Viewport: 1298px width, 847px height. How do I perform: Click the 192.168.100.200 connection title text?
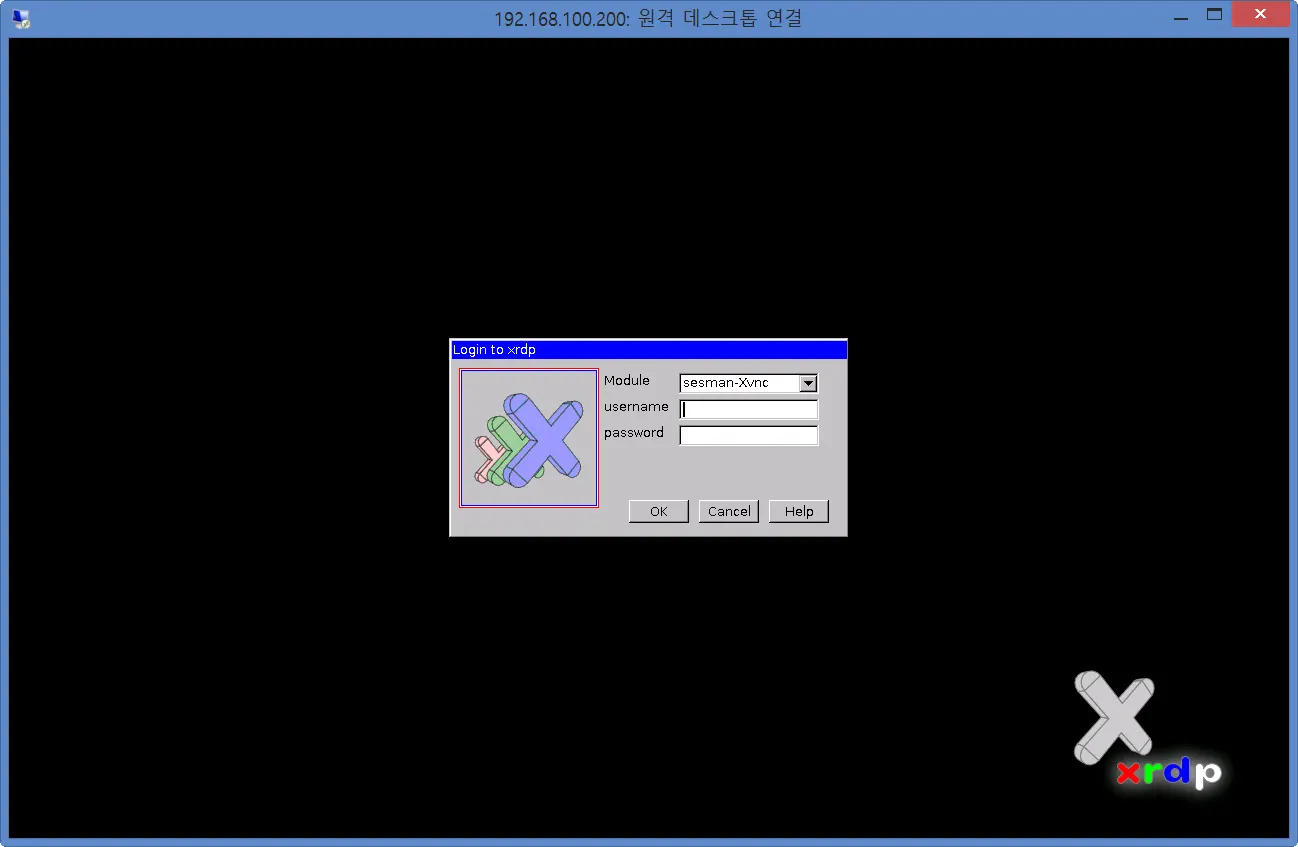648,17
